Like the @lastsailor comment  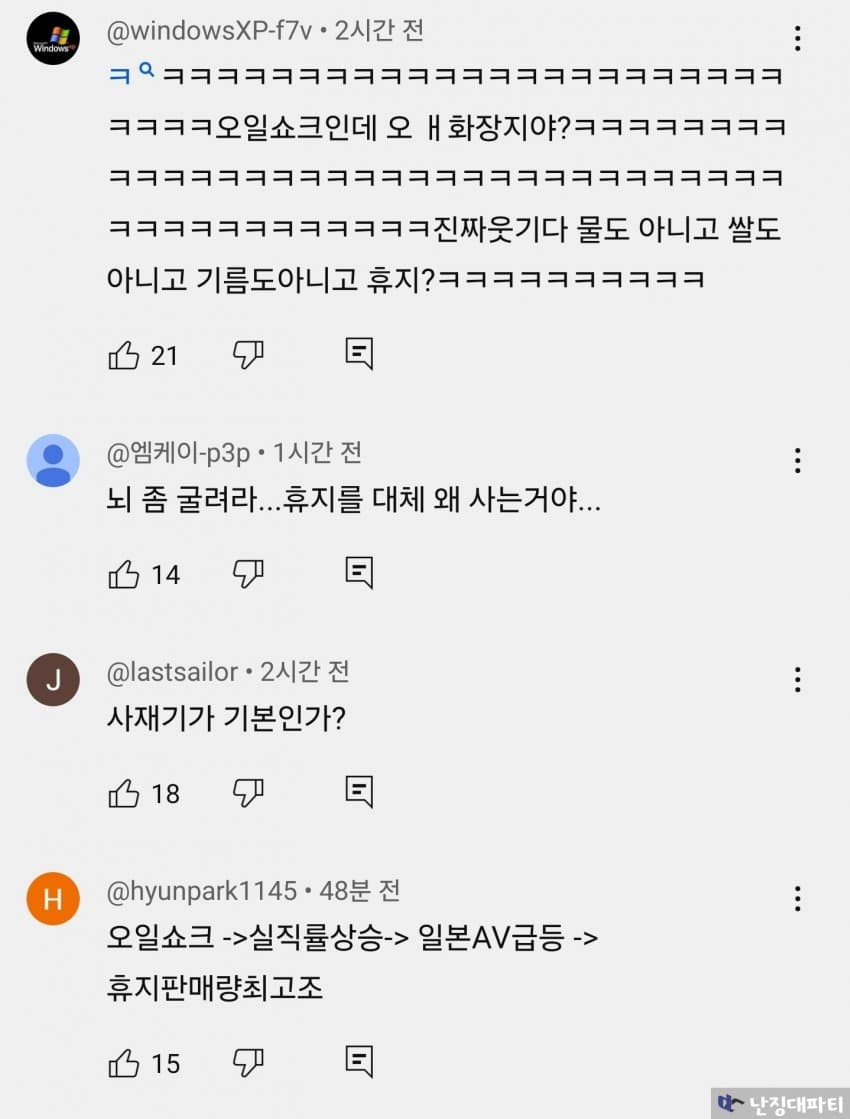(x=124, y=793)
